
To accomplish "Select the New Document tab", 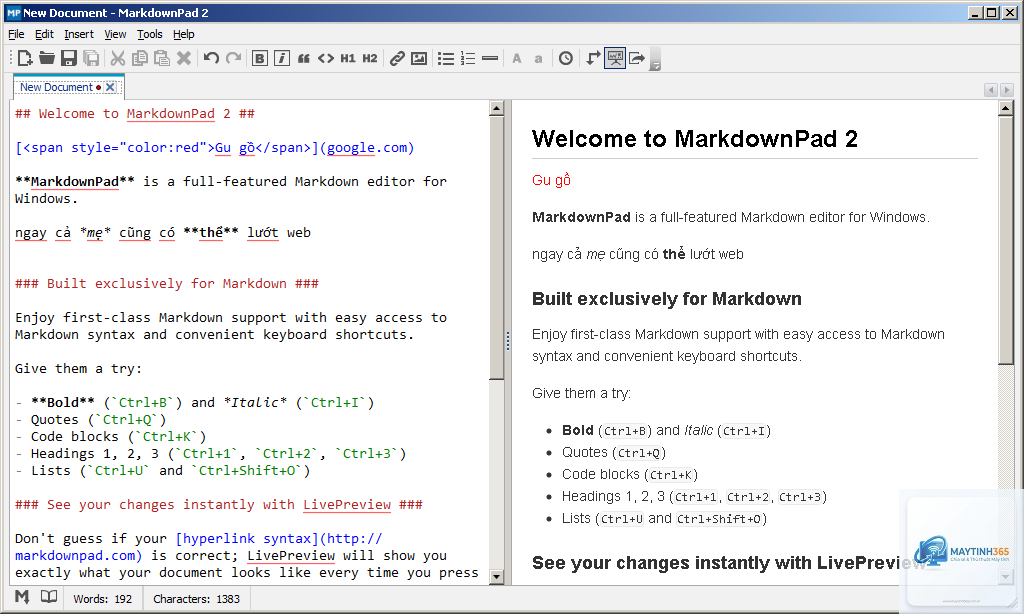I will click(x=56, y=87).
